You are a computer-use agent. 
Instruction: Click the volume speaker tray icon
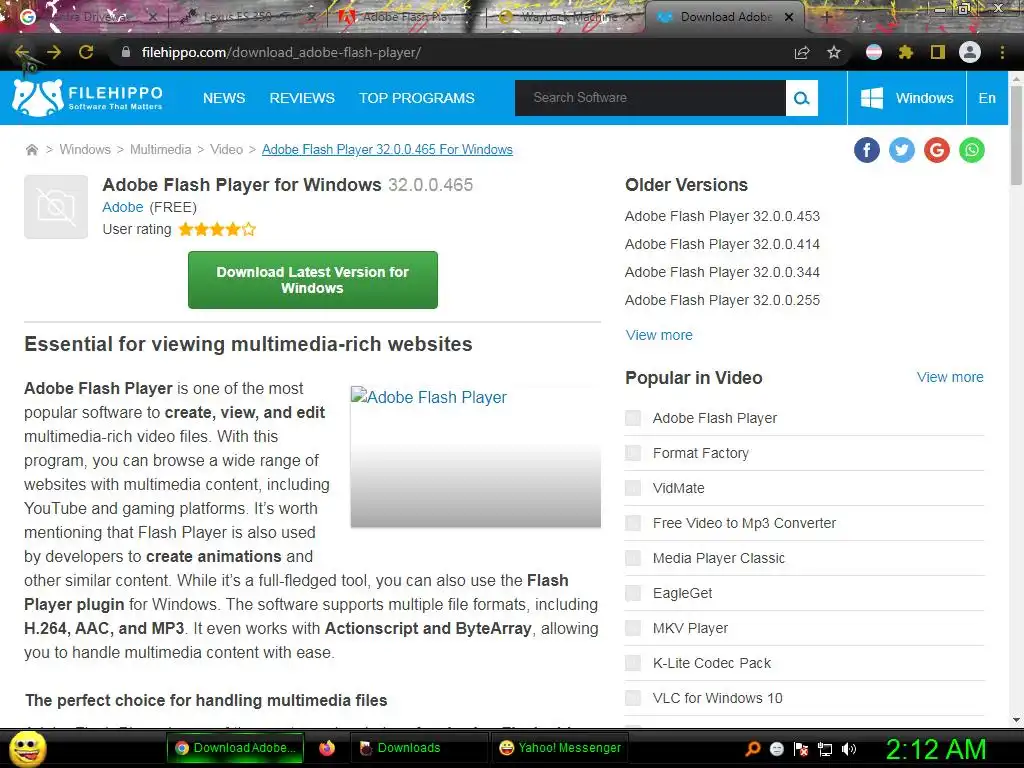[849, 749]
